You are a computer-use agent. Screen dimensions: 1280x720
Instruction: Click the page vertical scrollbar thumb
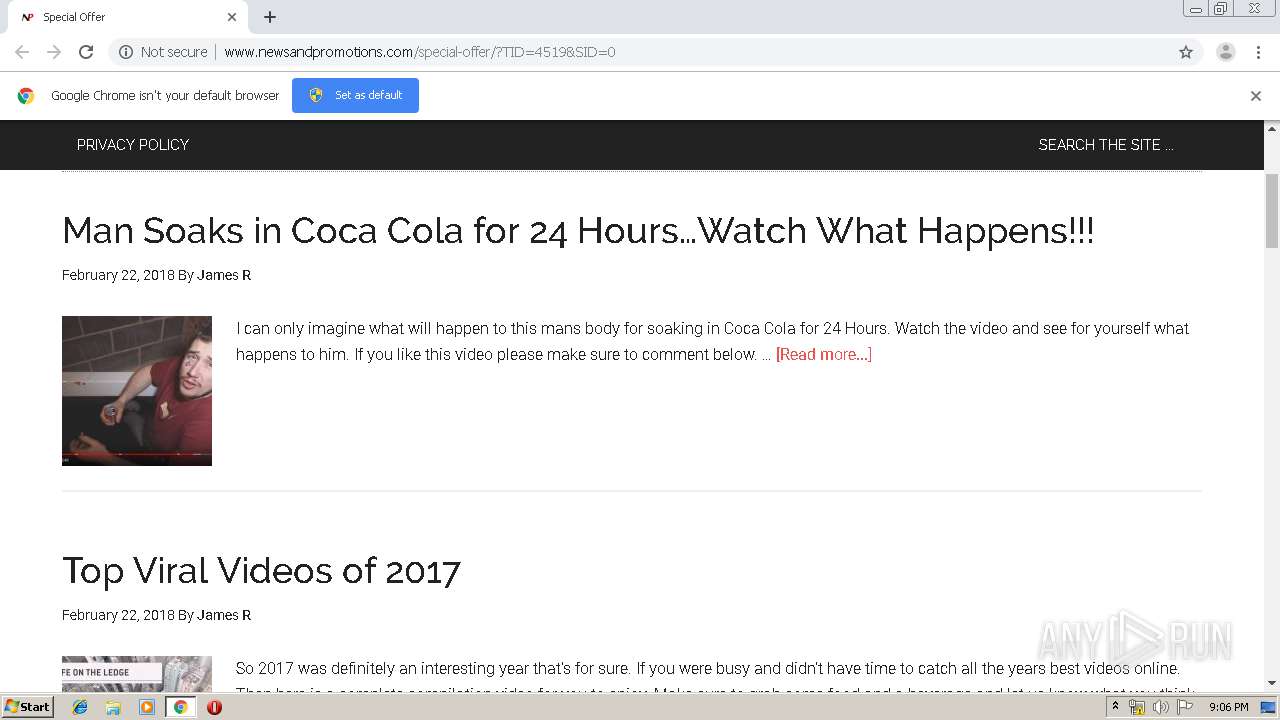pos(1272,210)
